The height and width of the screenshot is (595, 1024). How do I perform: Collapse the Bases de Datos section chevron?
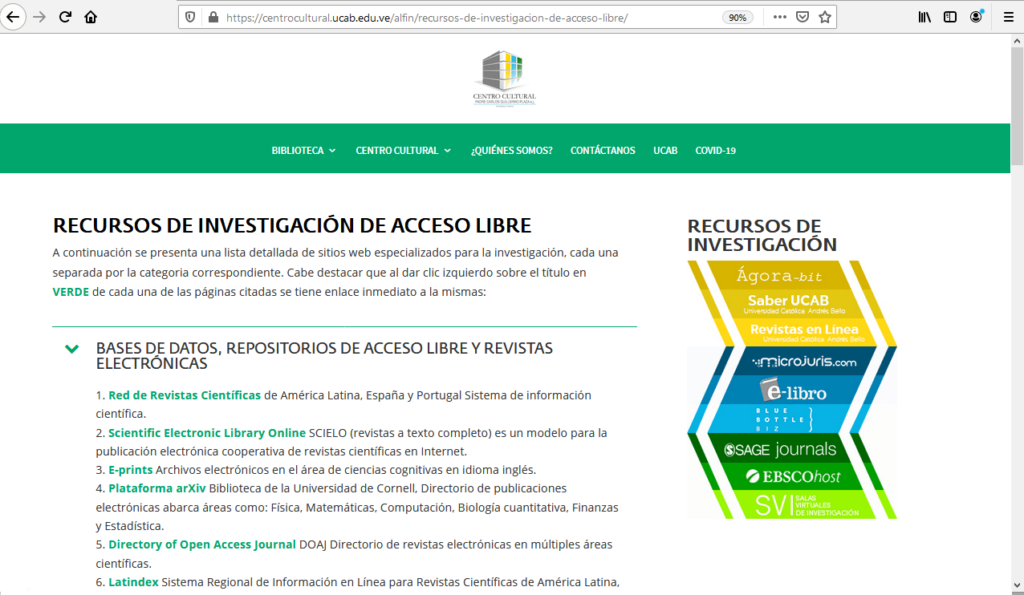(72, 349)
